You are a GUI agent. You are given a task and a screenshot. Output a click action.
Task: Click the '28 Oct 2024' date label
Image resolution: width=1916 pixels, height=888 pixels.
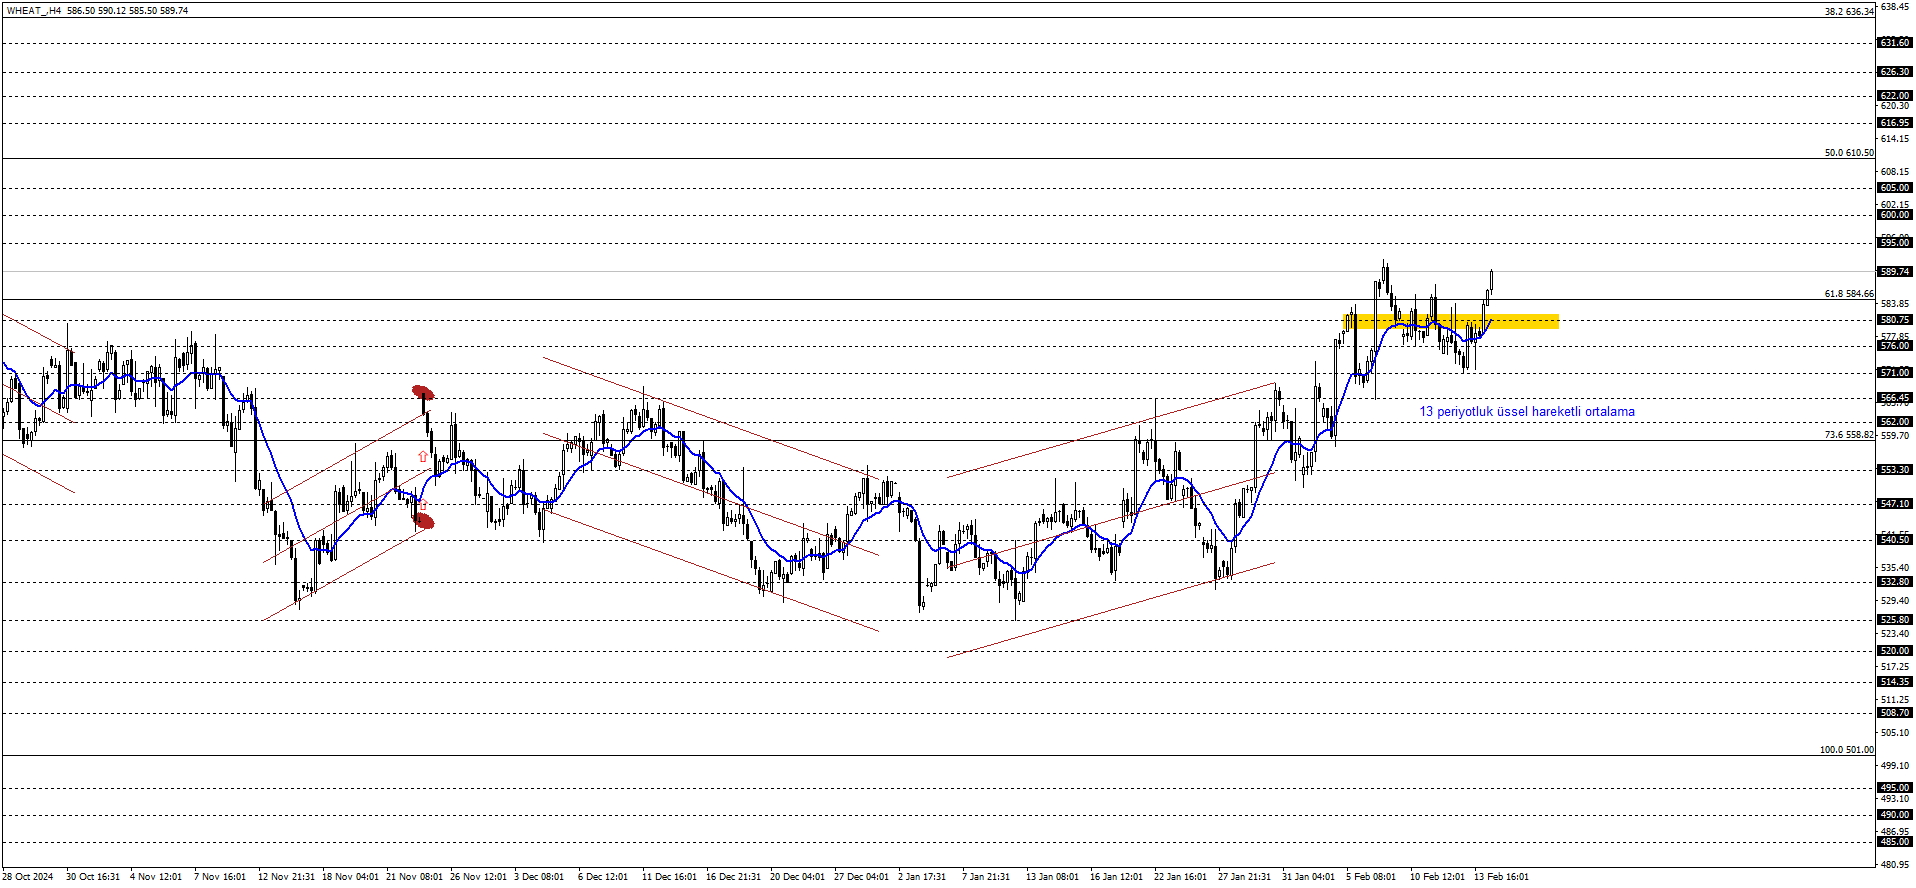coord(28,877)
